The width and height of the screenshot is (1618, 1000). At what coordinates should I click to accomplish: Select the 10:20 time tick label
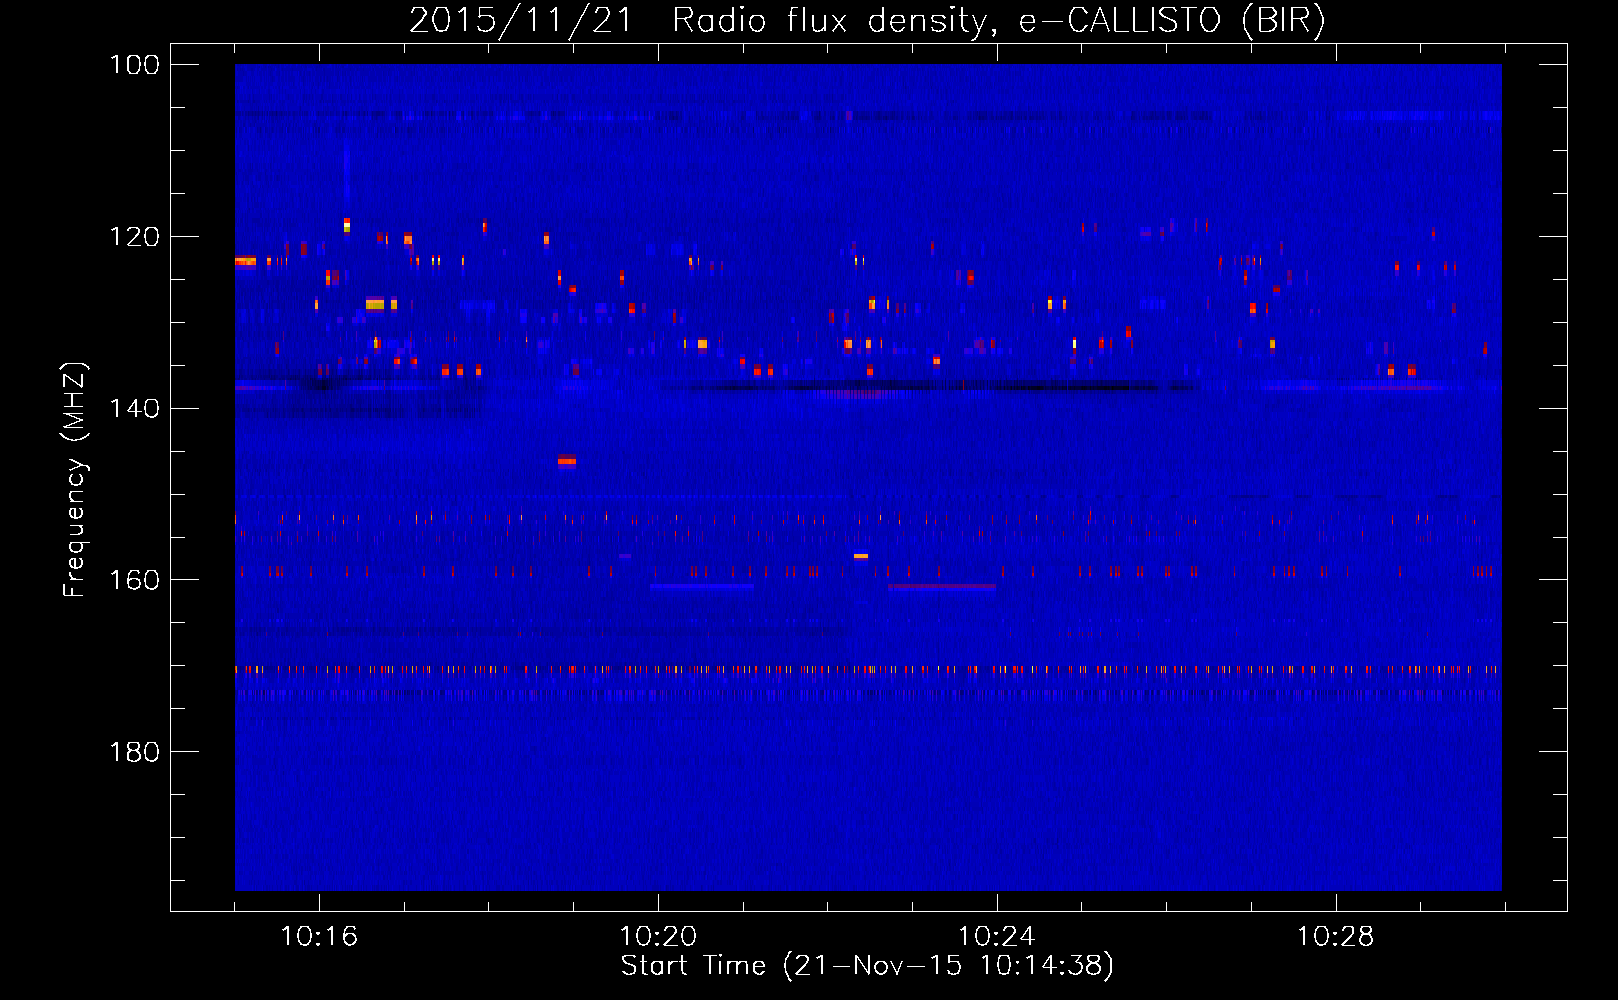[x=658, y=937]
